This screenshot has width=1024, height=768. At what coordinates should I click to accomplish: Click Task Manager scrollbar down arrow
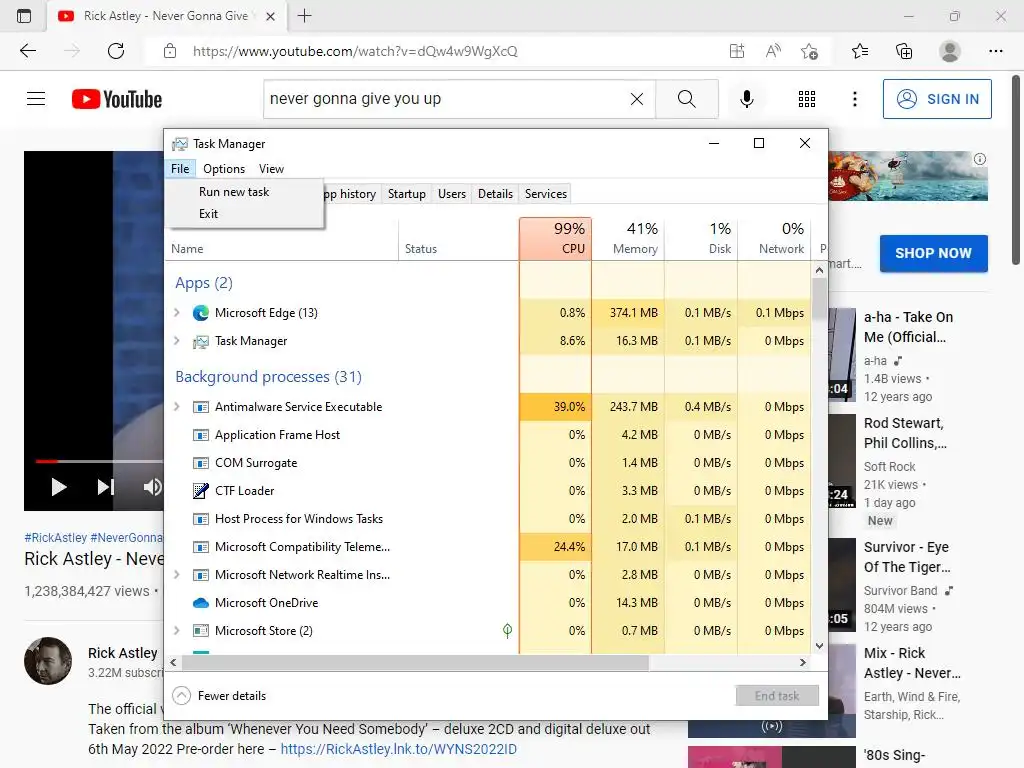pos(819,646)
